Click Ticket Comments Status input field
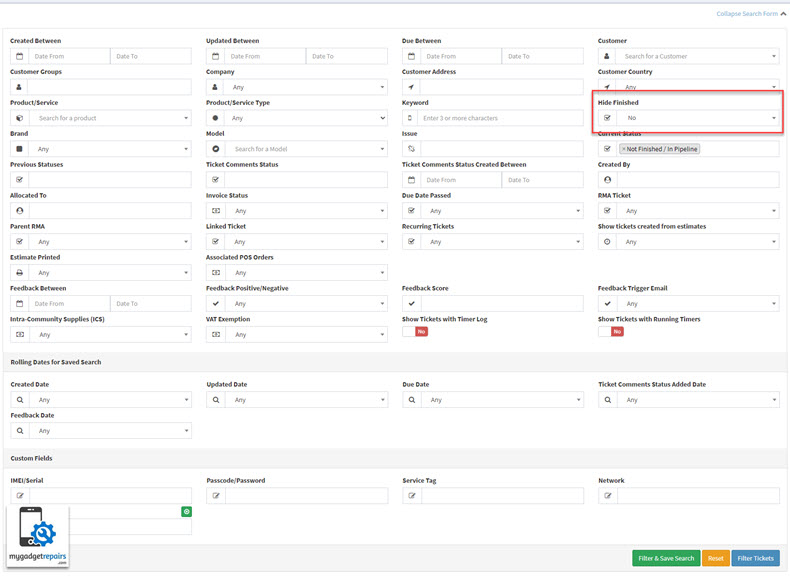 coord(306,180)
